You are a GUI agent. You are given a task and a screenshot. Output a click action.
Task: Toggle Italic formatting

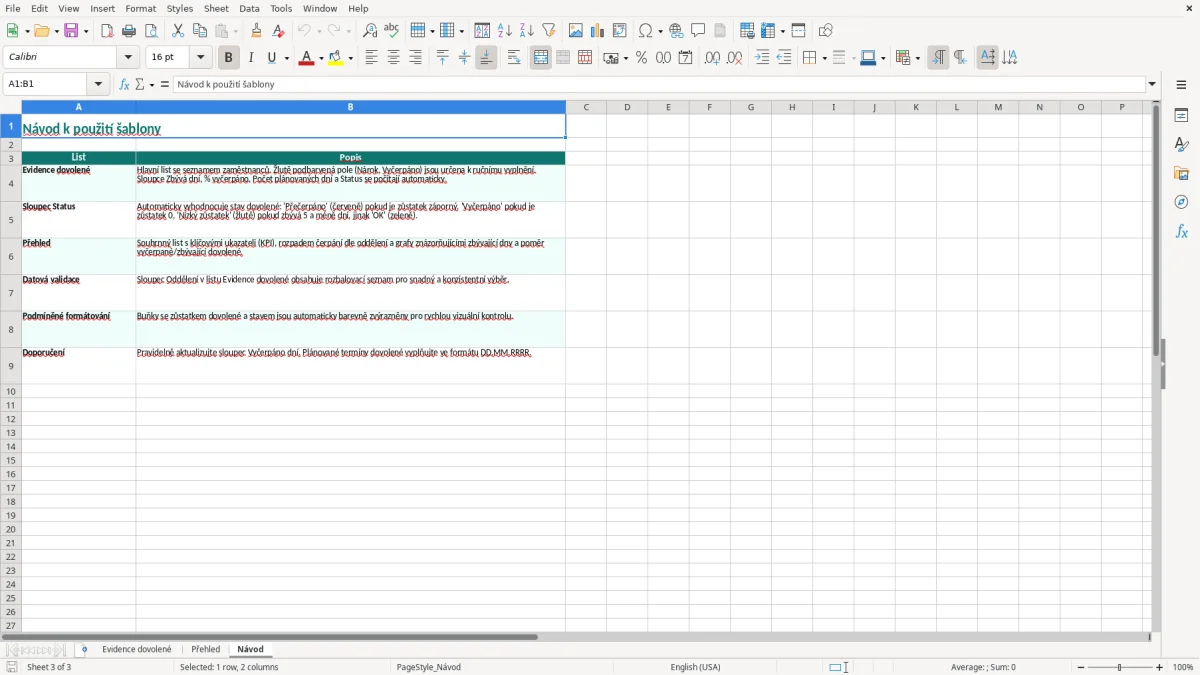coord(251,58)
